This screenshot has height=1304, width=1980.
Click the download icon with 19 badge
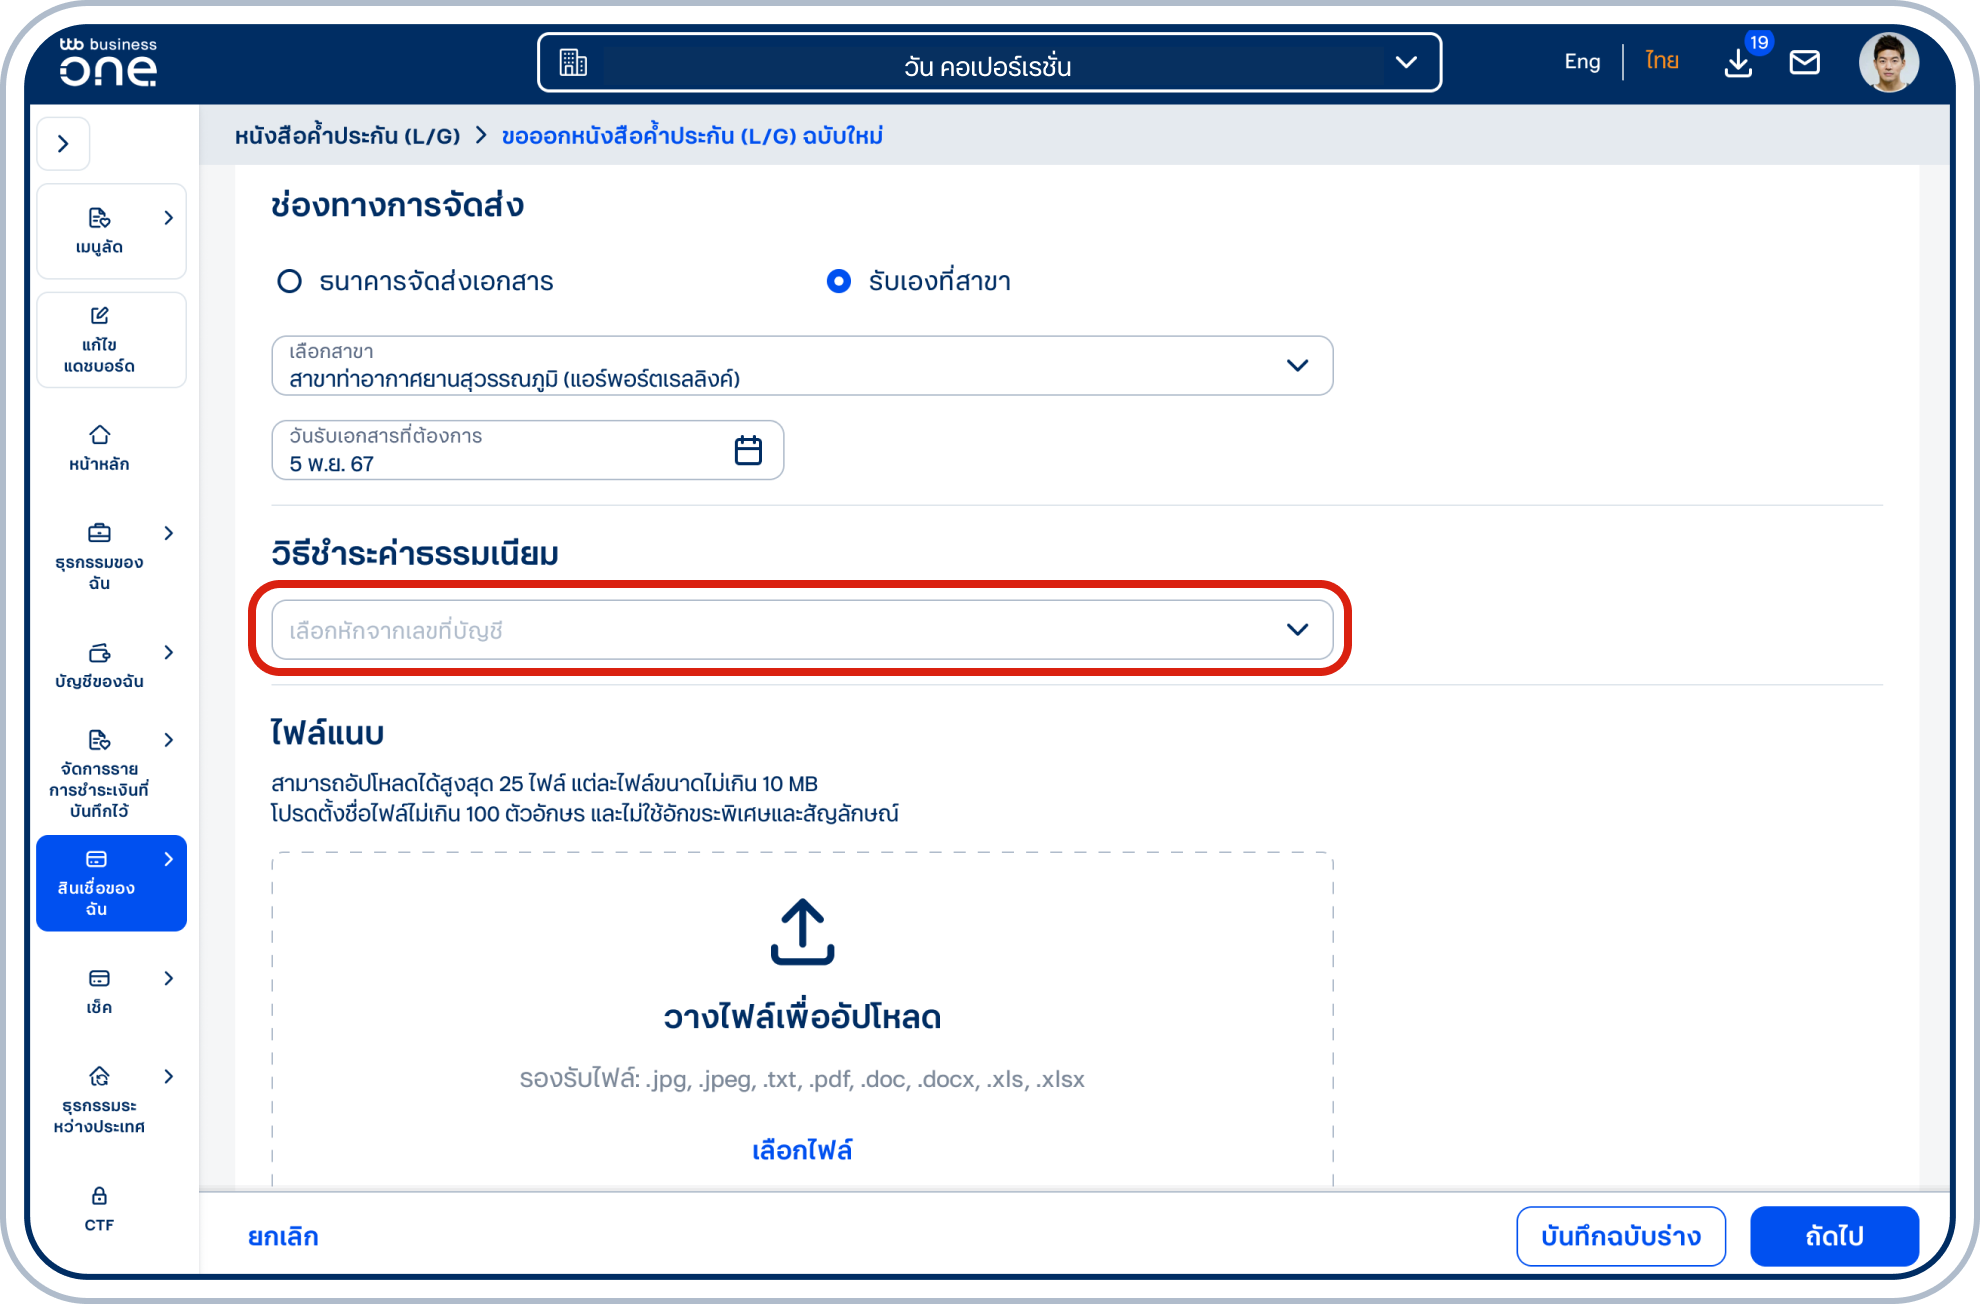click(x=1738, y=63)
